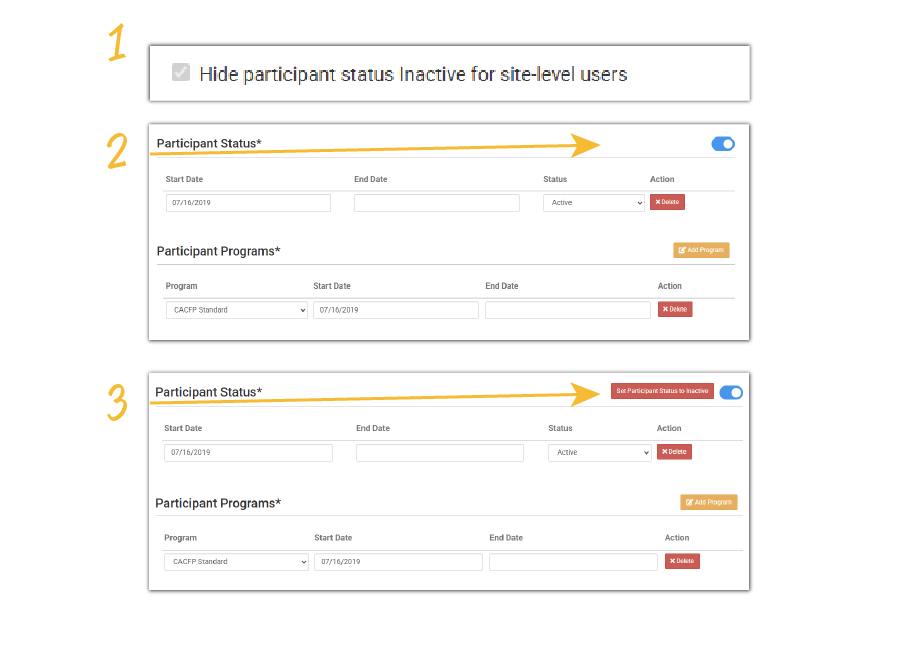Expand the CACFP Standard program dropdown in panel 2
Screen dimensions: 900x650
pyautogui.click(x=236, y=310)
